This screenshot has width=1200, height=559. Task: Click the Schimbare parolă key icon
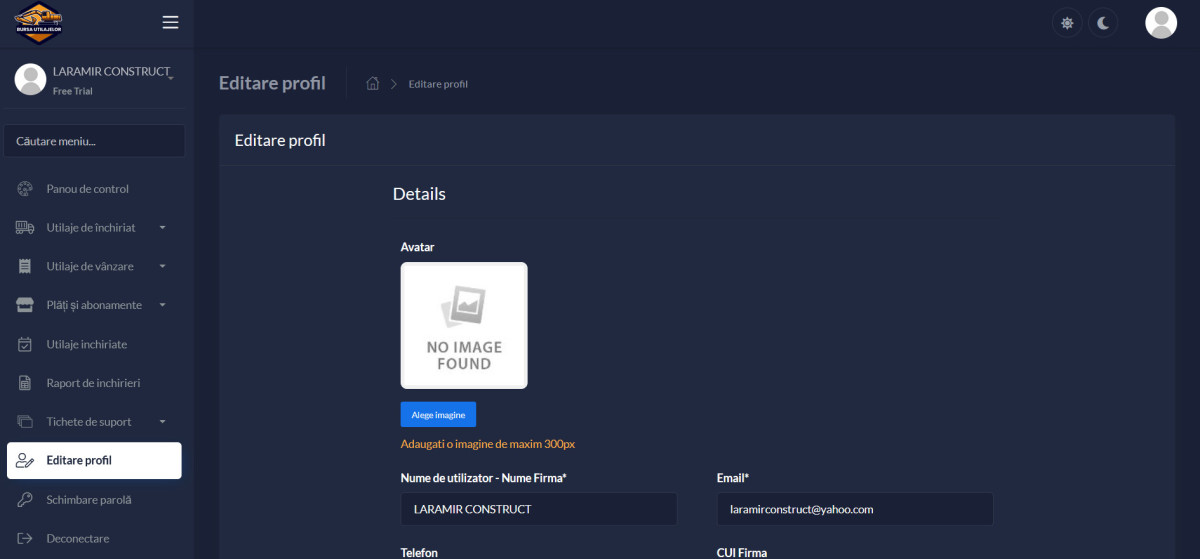click(x=26, y=500)
